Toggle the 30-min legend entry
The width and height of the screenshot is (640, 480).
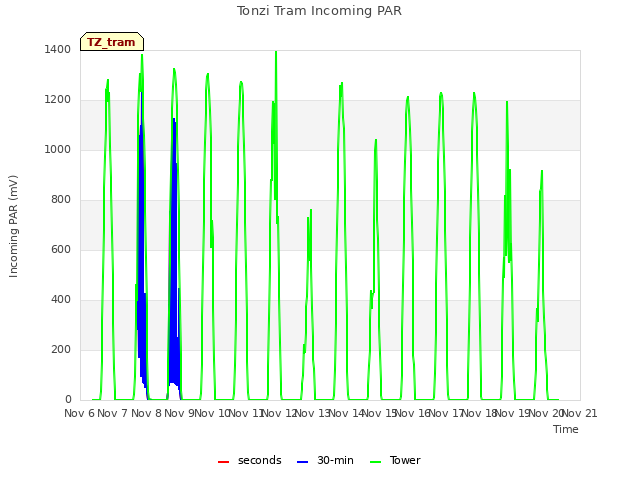click(325, 460)
